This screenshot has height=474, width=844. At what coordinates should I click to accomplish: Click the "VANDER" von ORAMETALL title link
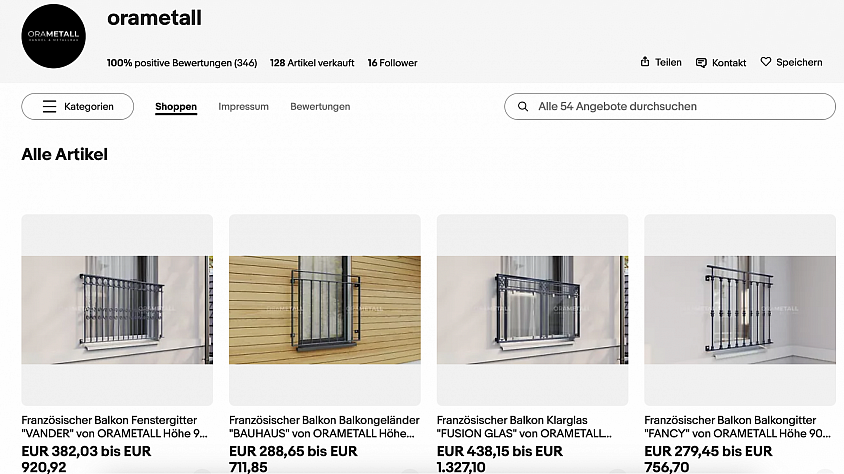[x=115, y=427]
